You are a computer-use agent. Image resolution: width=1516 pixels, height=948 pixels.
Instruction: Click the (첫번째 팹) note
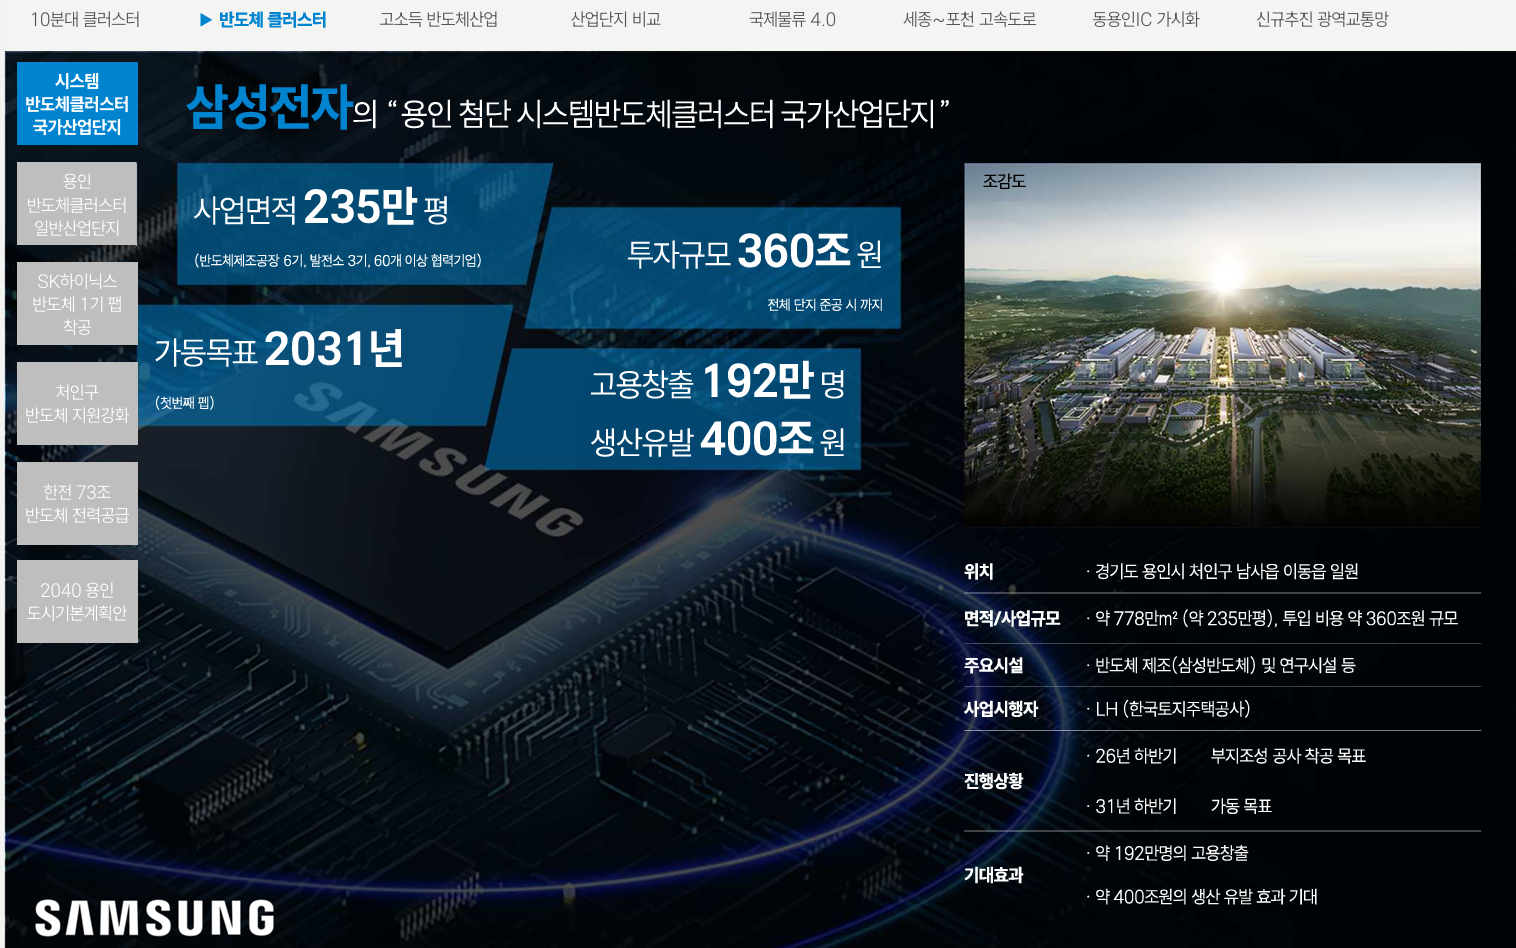(184, 402)
